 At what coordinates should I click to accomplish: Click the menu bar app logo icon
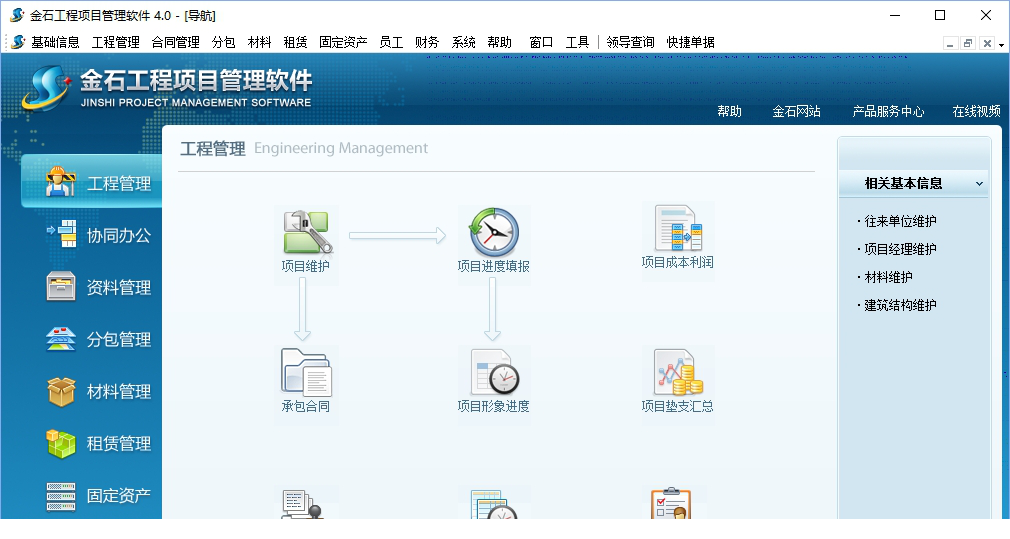tap(18, 42)
